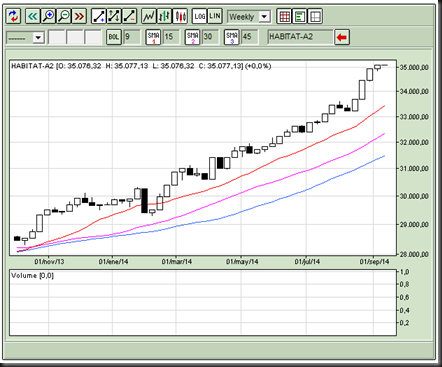The height and width of the screenshot is (367, 442).
Task: Click the 01/may/14 date axis label
Action: (x=242, y=262)
